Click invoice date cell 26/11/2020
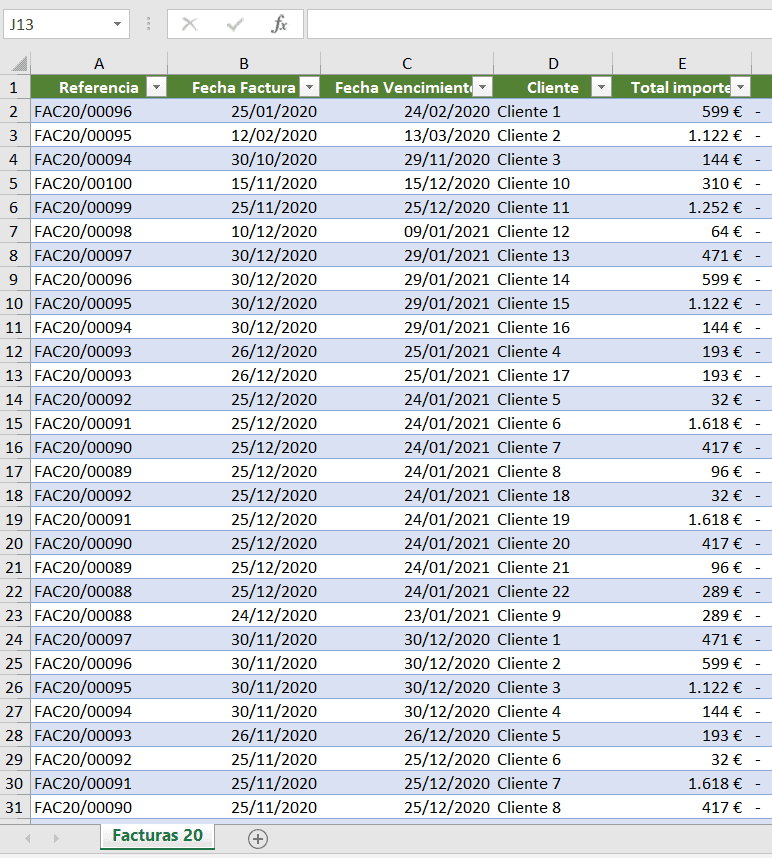772x858 pixels. (244, 735)
